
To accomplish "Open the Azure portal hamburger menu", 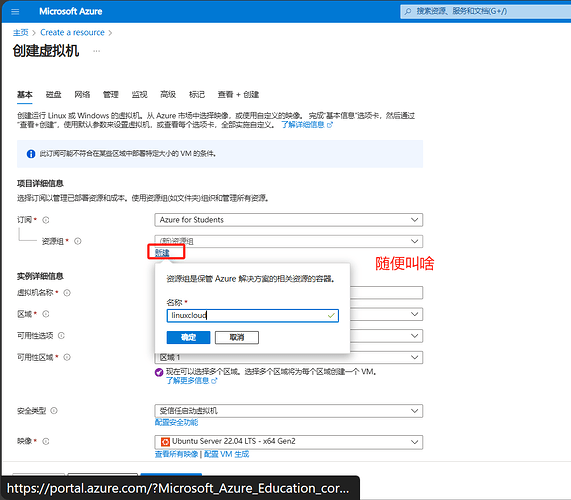I will pos(15,12).
